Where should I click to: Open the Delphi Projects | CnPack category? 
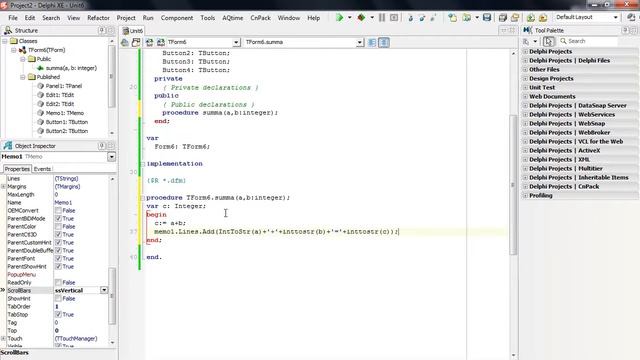click(x=564, y=186)
